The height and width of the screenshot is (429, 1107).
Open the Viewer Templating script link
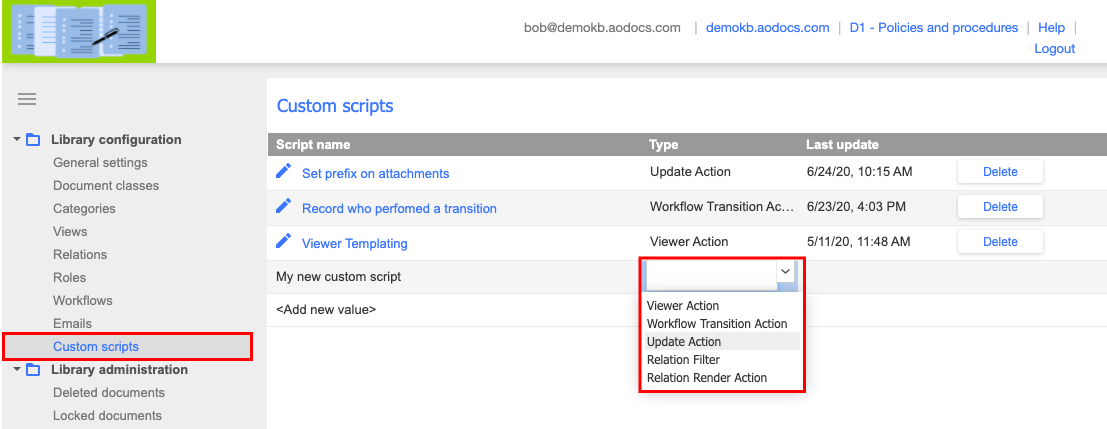coord(354,243)
